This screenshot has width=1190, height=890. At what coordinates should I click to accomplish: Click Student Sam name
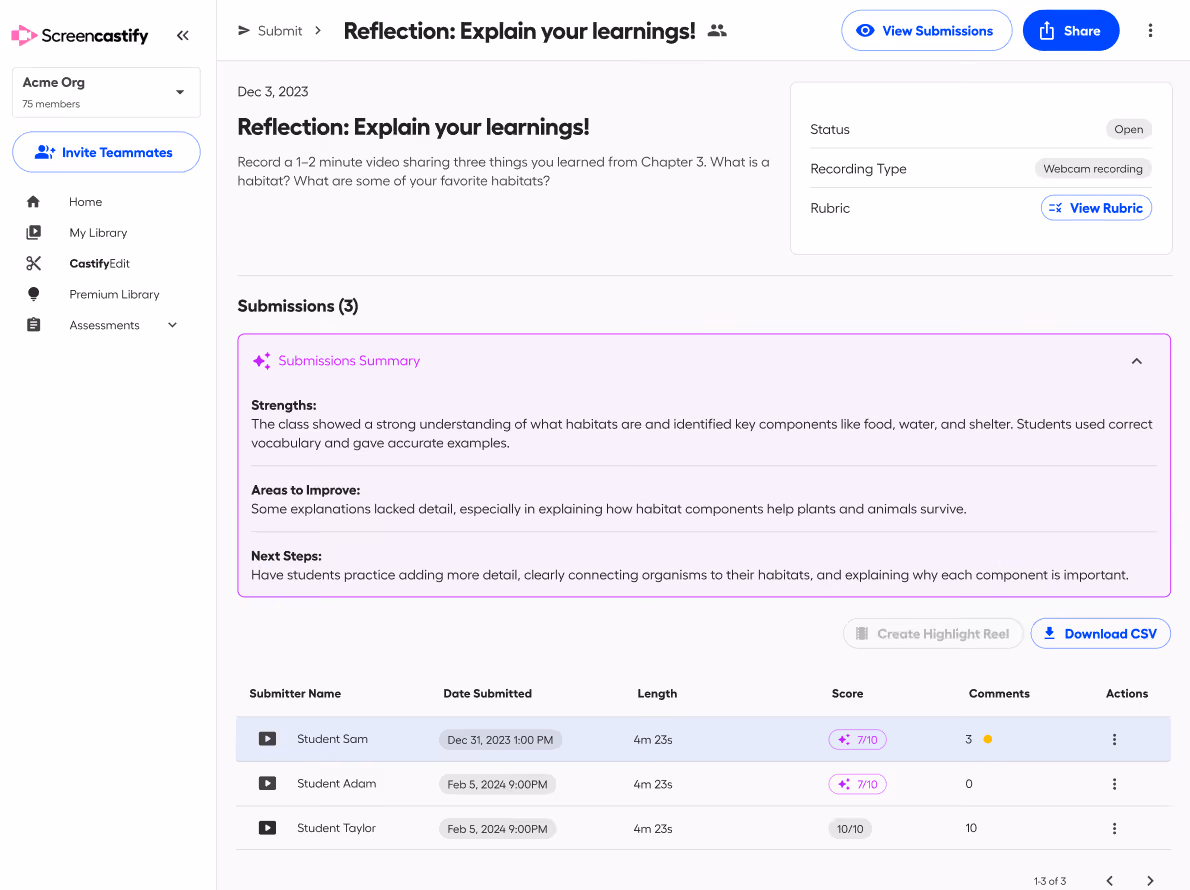[x=332, y=739]
